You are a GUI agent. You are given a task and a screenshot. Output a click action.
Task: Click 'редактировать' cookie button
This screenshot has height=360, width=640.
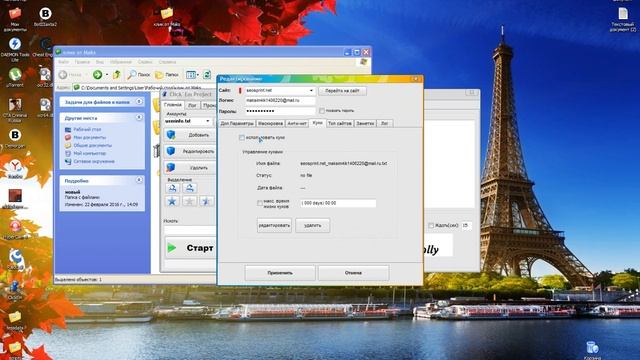point(274,225)
